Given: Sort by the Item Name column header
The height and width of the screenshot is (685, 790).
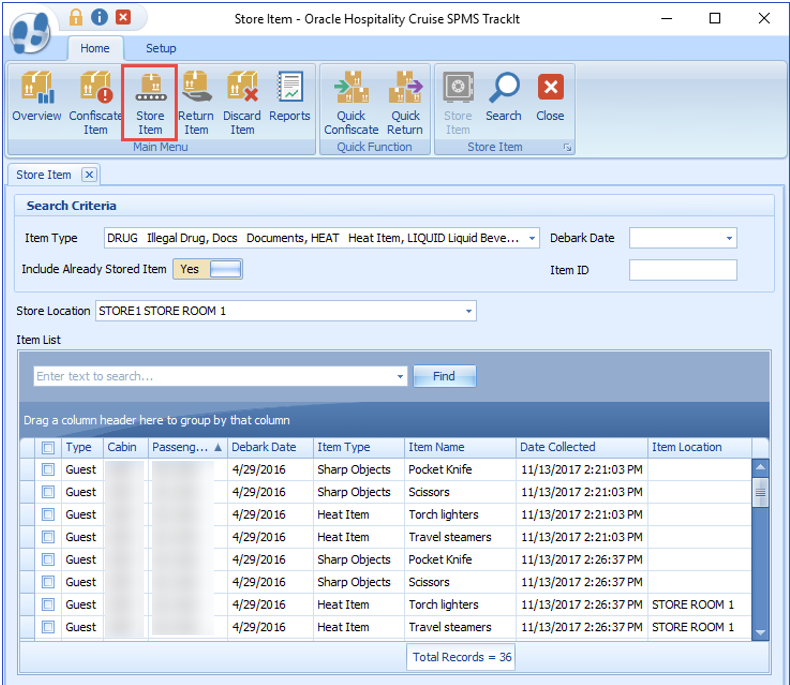Looking at the screenshot, I should 460,447.
